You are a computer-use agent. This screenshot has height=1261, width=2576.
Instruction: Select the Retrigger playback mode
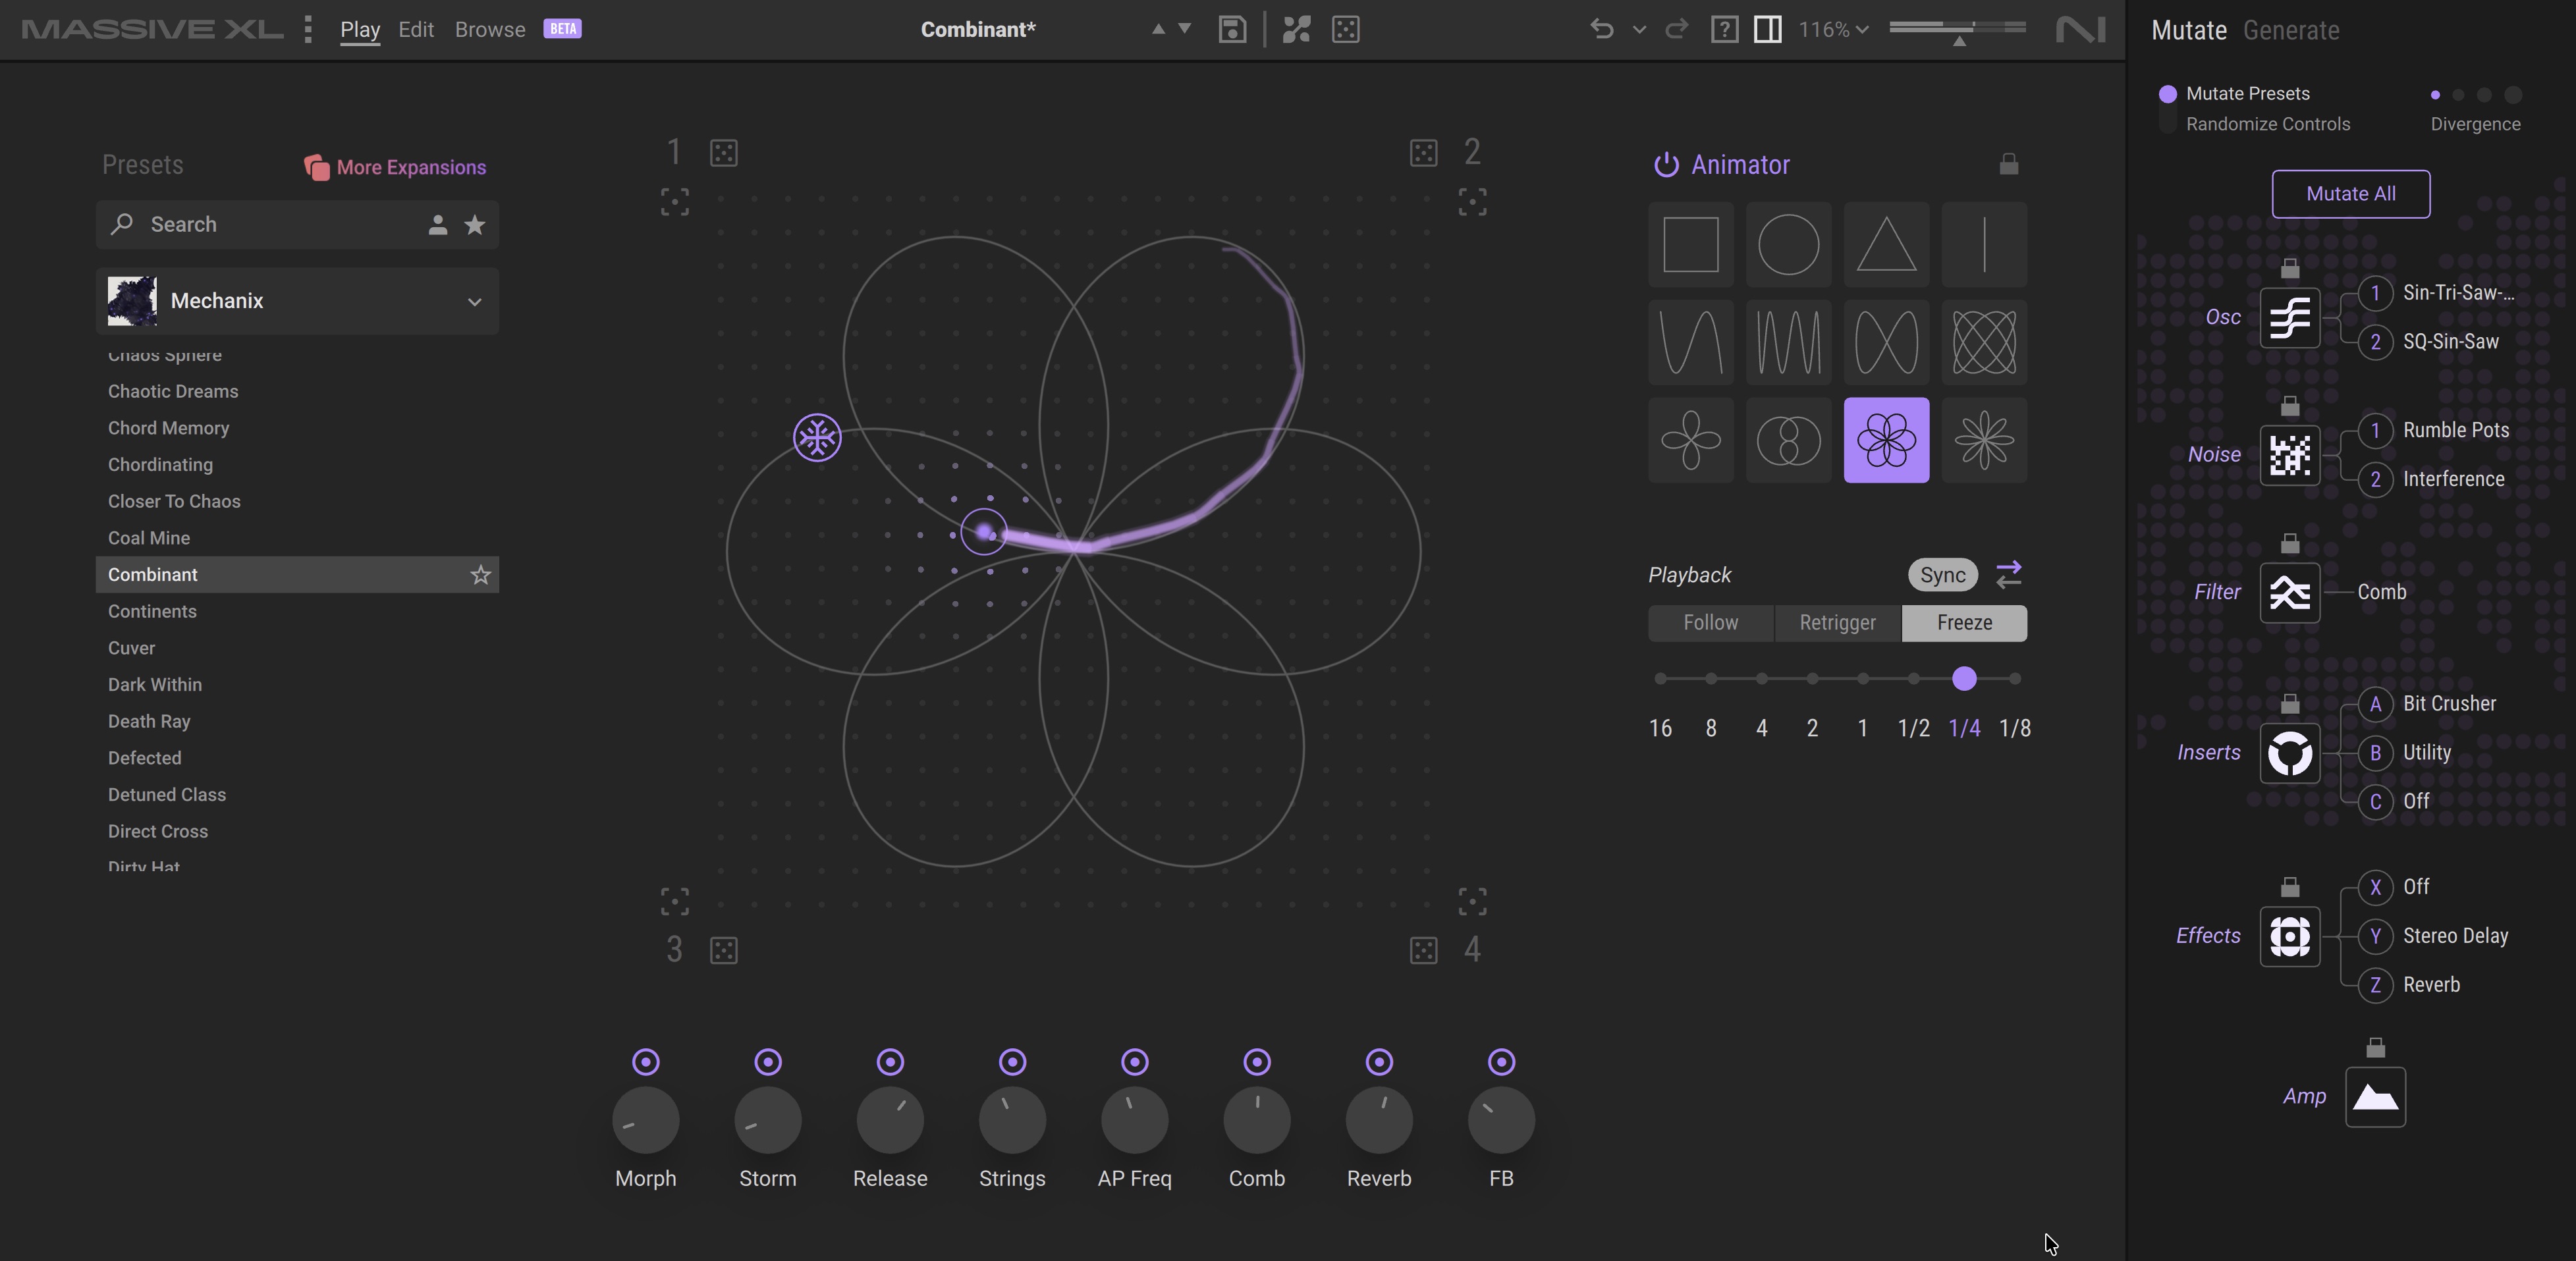1837,623
